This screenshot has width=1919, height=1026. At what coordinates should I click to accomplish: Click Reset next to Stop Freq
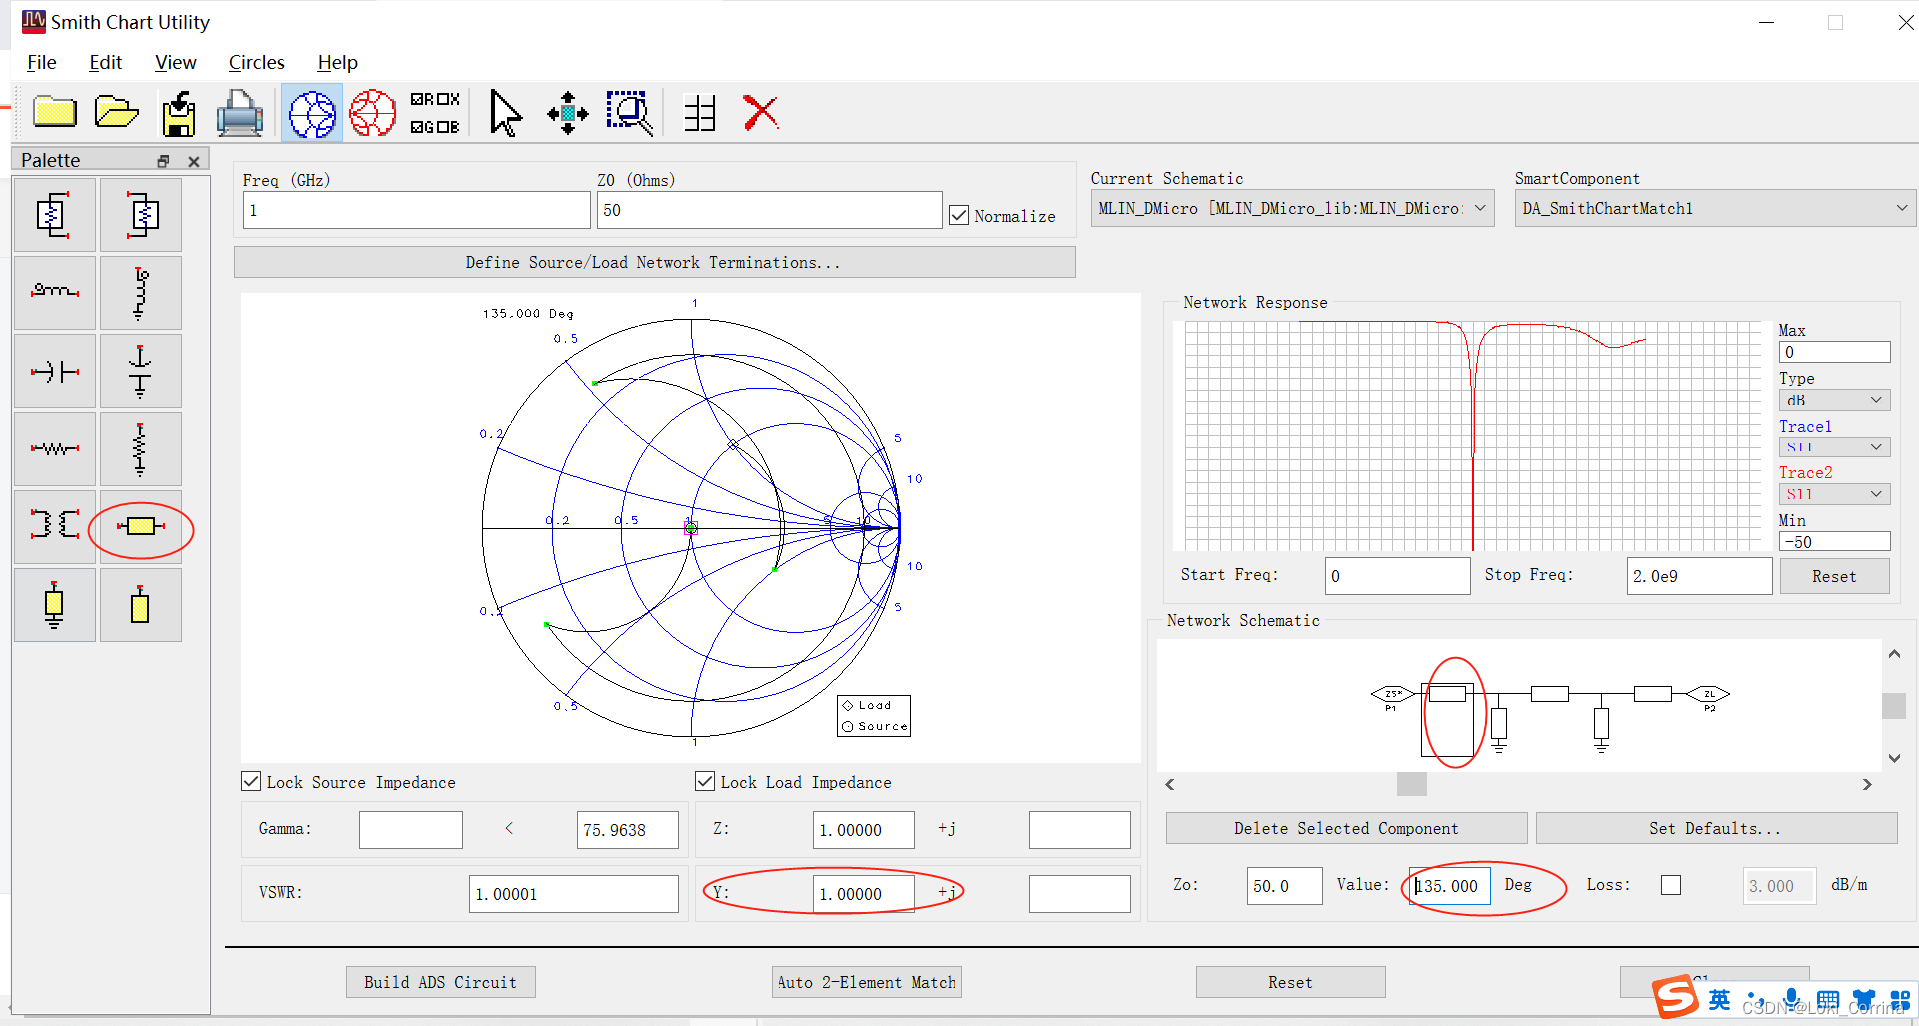pos(1834,576)
